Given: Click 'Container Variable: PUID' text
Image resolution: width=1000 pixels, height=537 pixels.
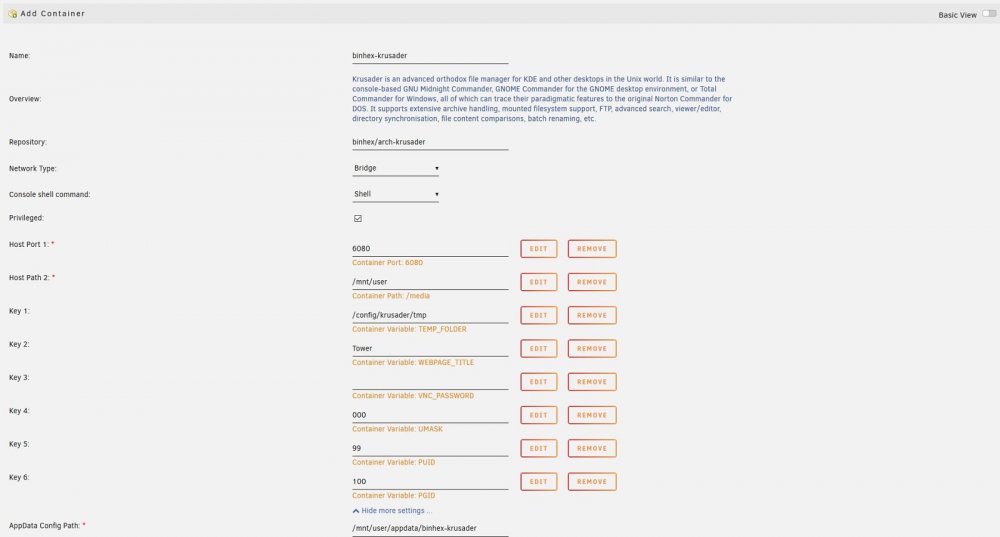Looking at the screenshot, I should (393, 462).
